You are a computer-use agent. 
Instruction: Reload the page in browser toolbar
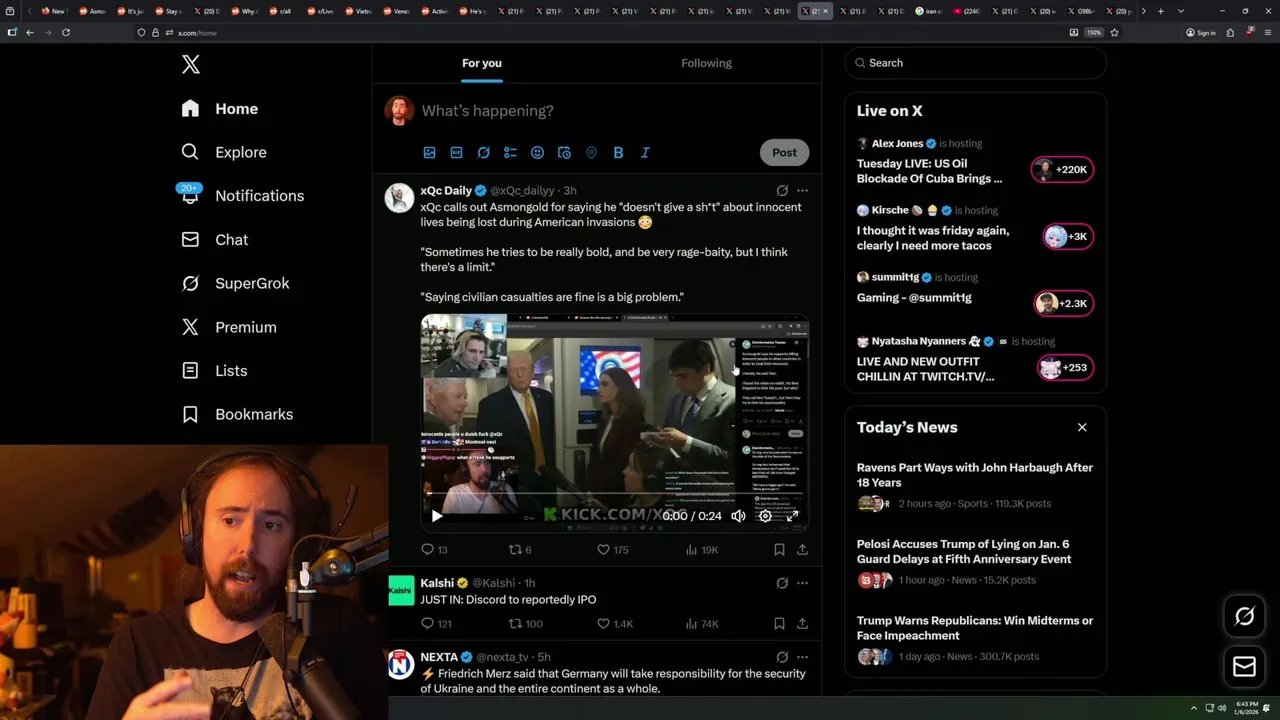pyautogui.click(x=66, y=32)
